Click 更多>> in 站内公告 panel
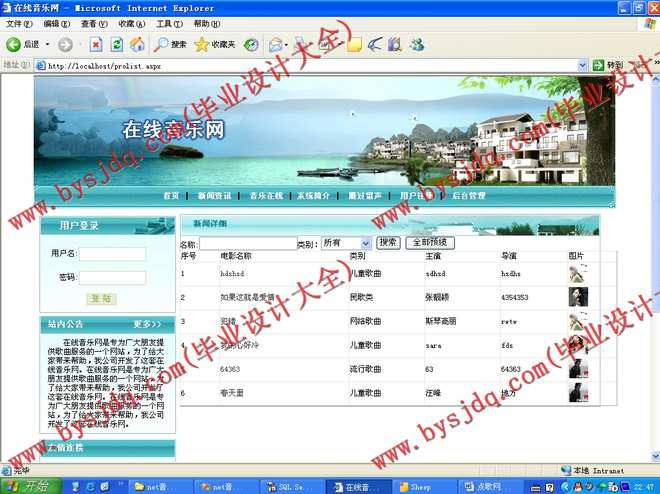 click(147, 324)
